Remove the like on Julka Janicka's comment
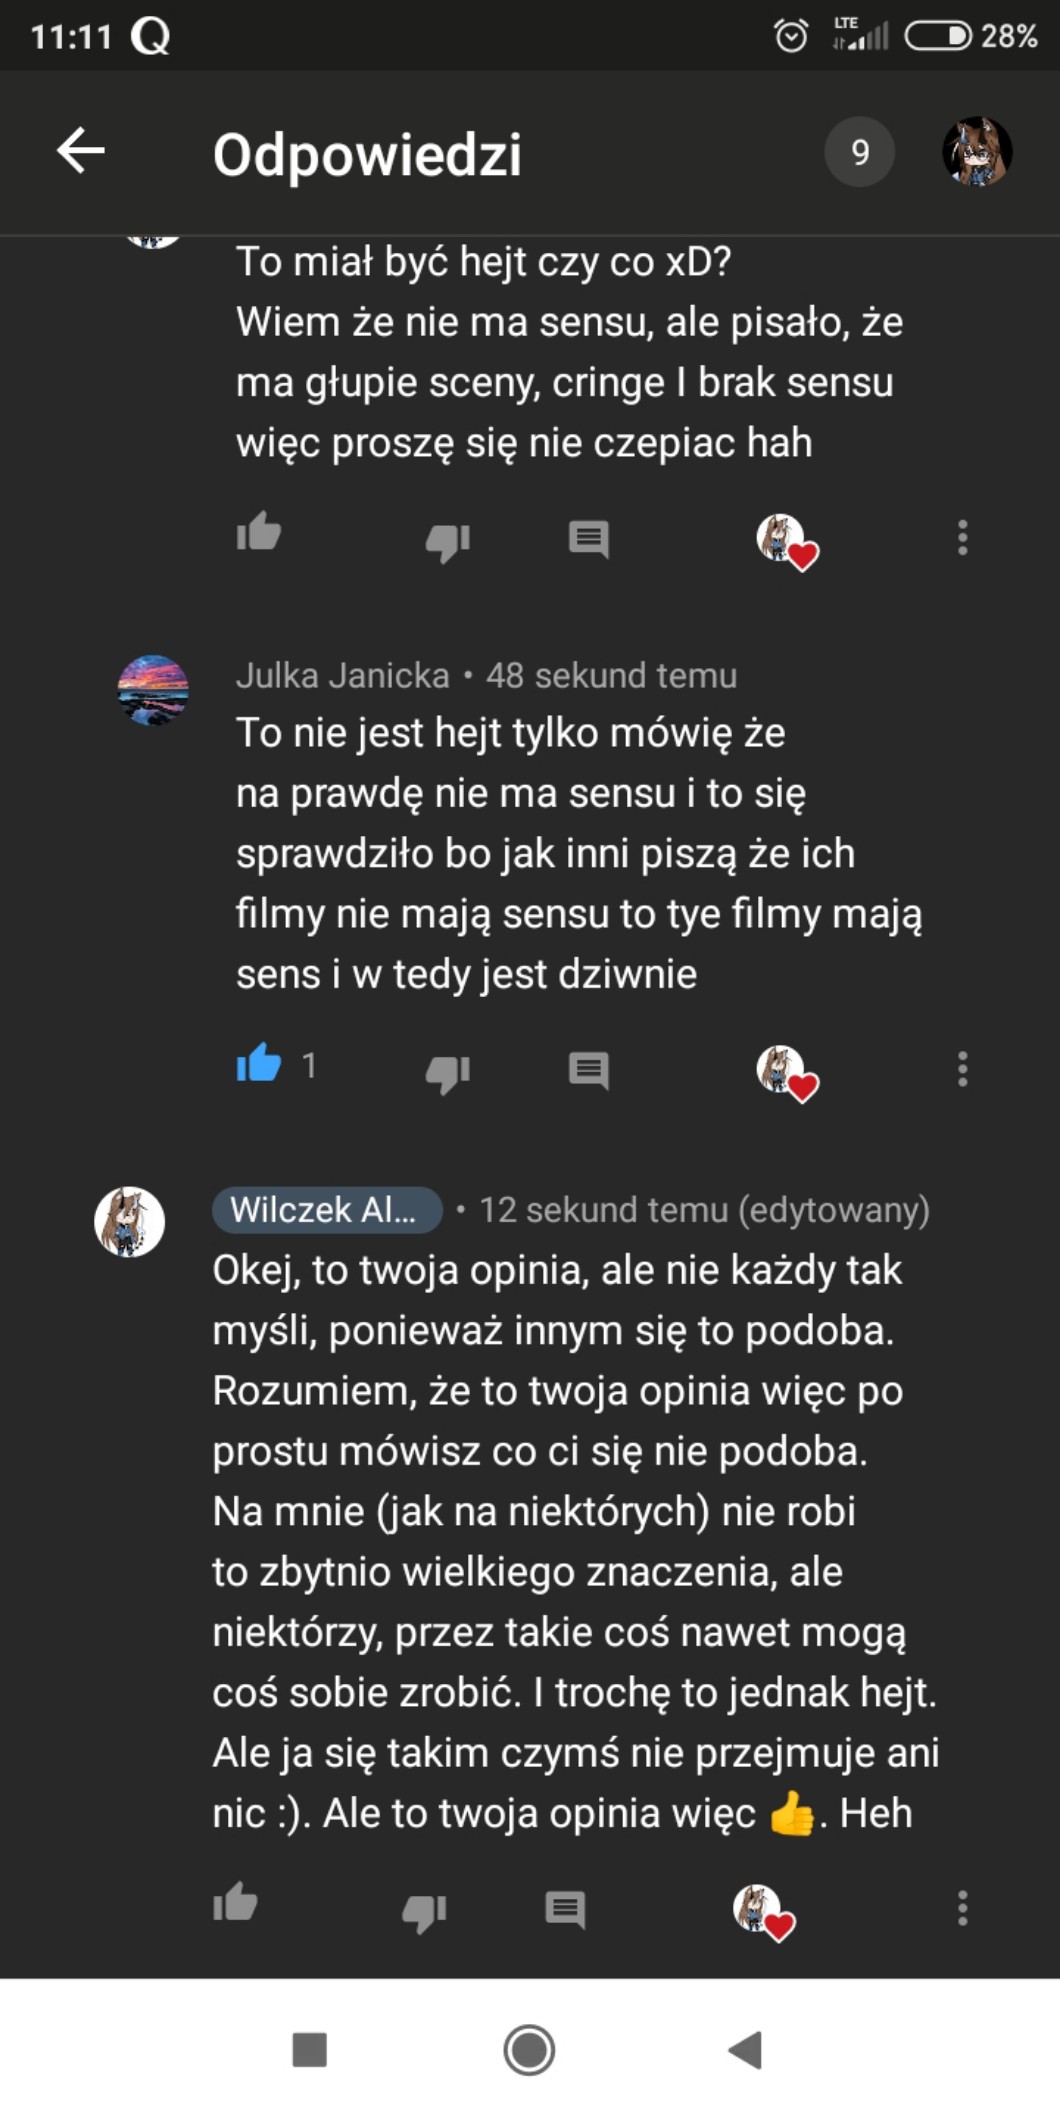Image resolution: width=1060 pixels, height=2120 pixels. [258, 1065]
